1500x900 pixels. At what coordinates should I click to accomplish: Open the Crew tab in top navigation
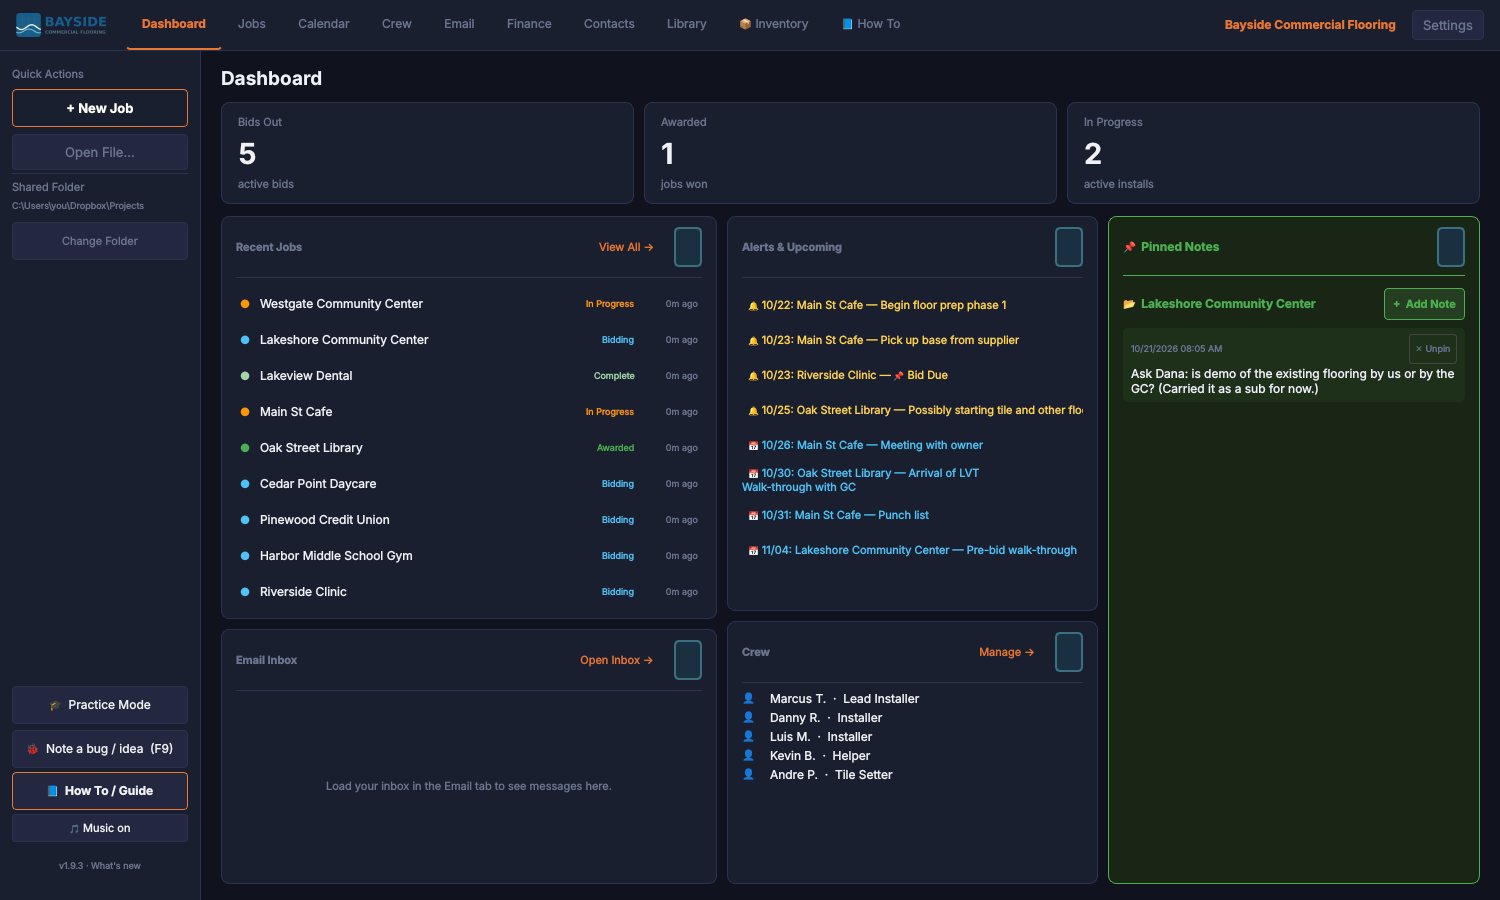point(397,24)
